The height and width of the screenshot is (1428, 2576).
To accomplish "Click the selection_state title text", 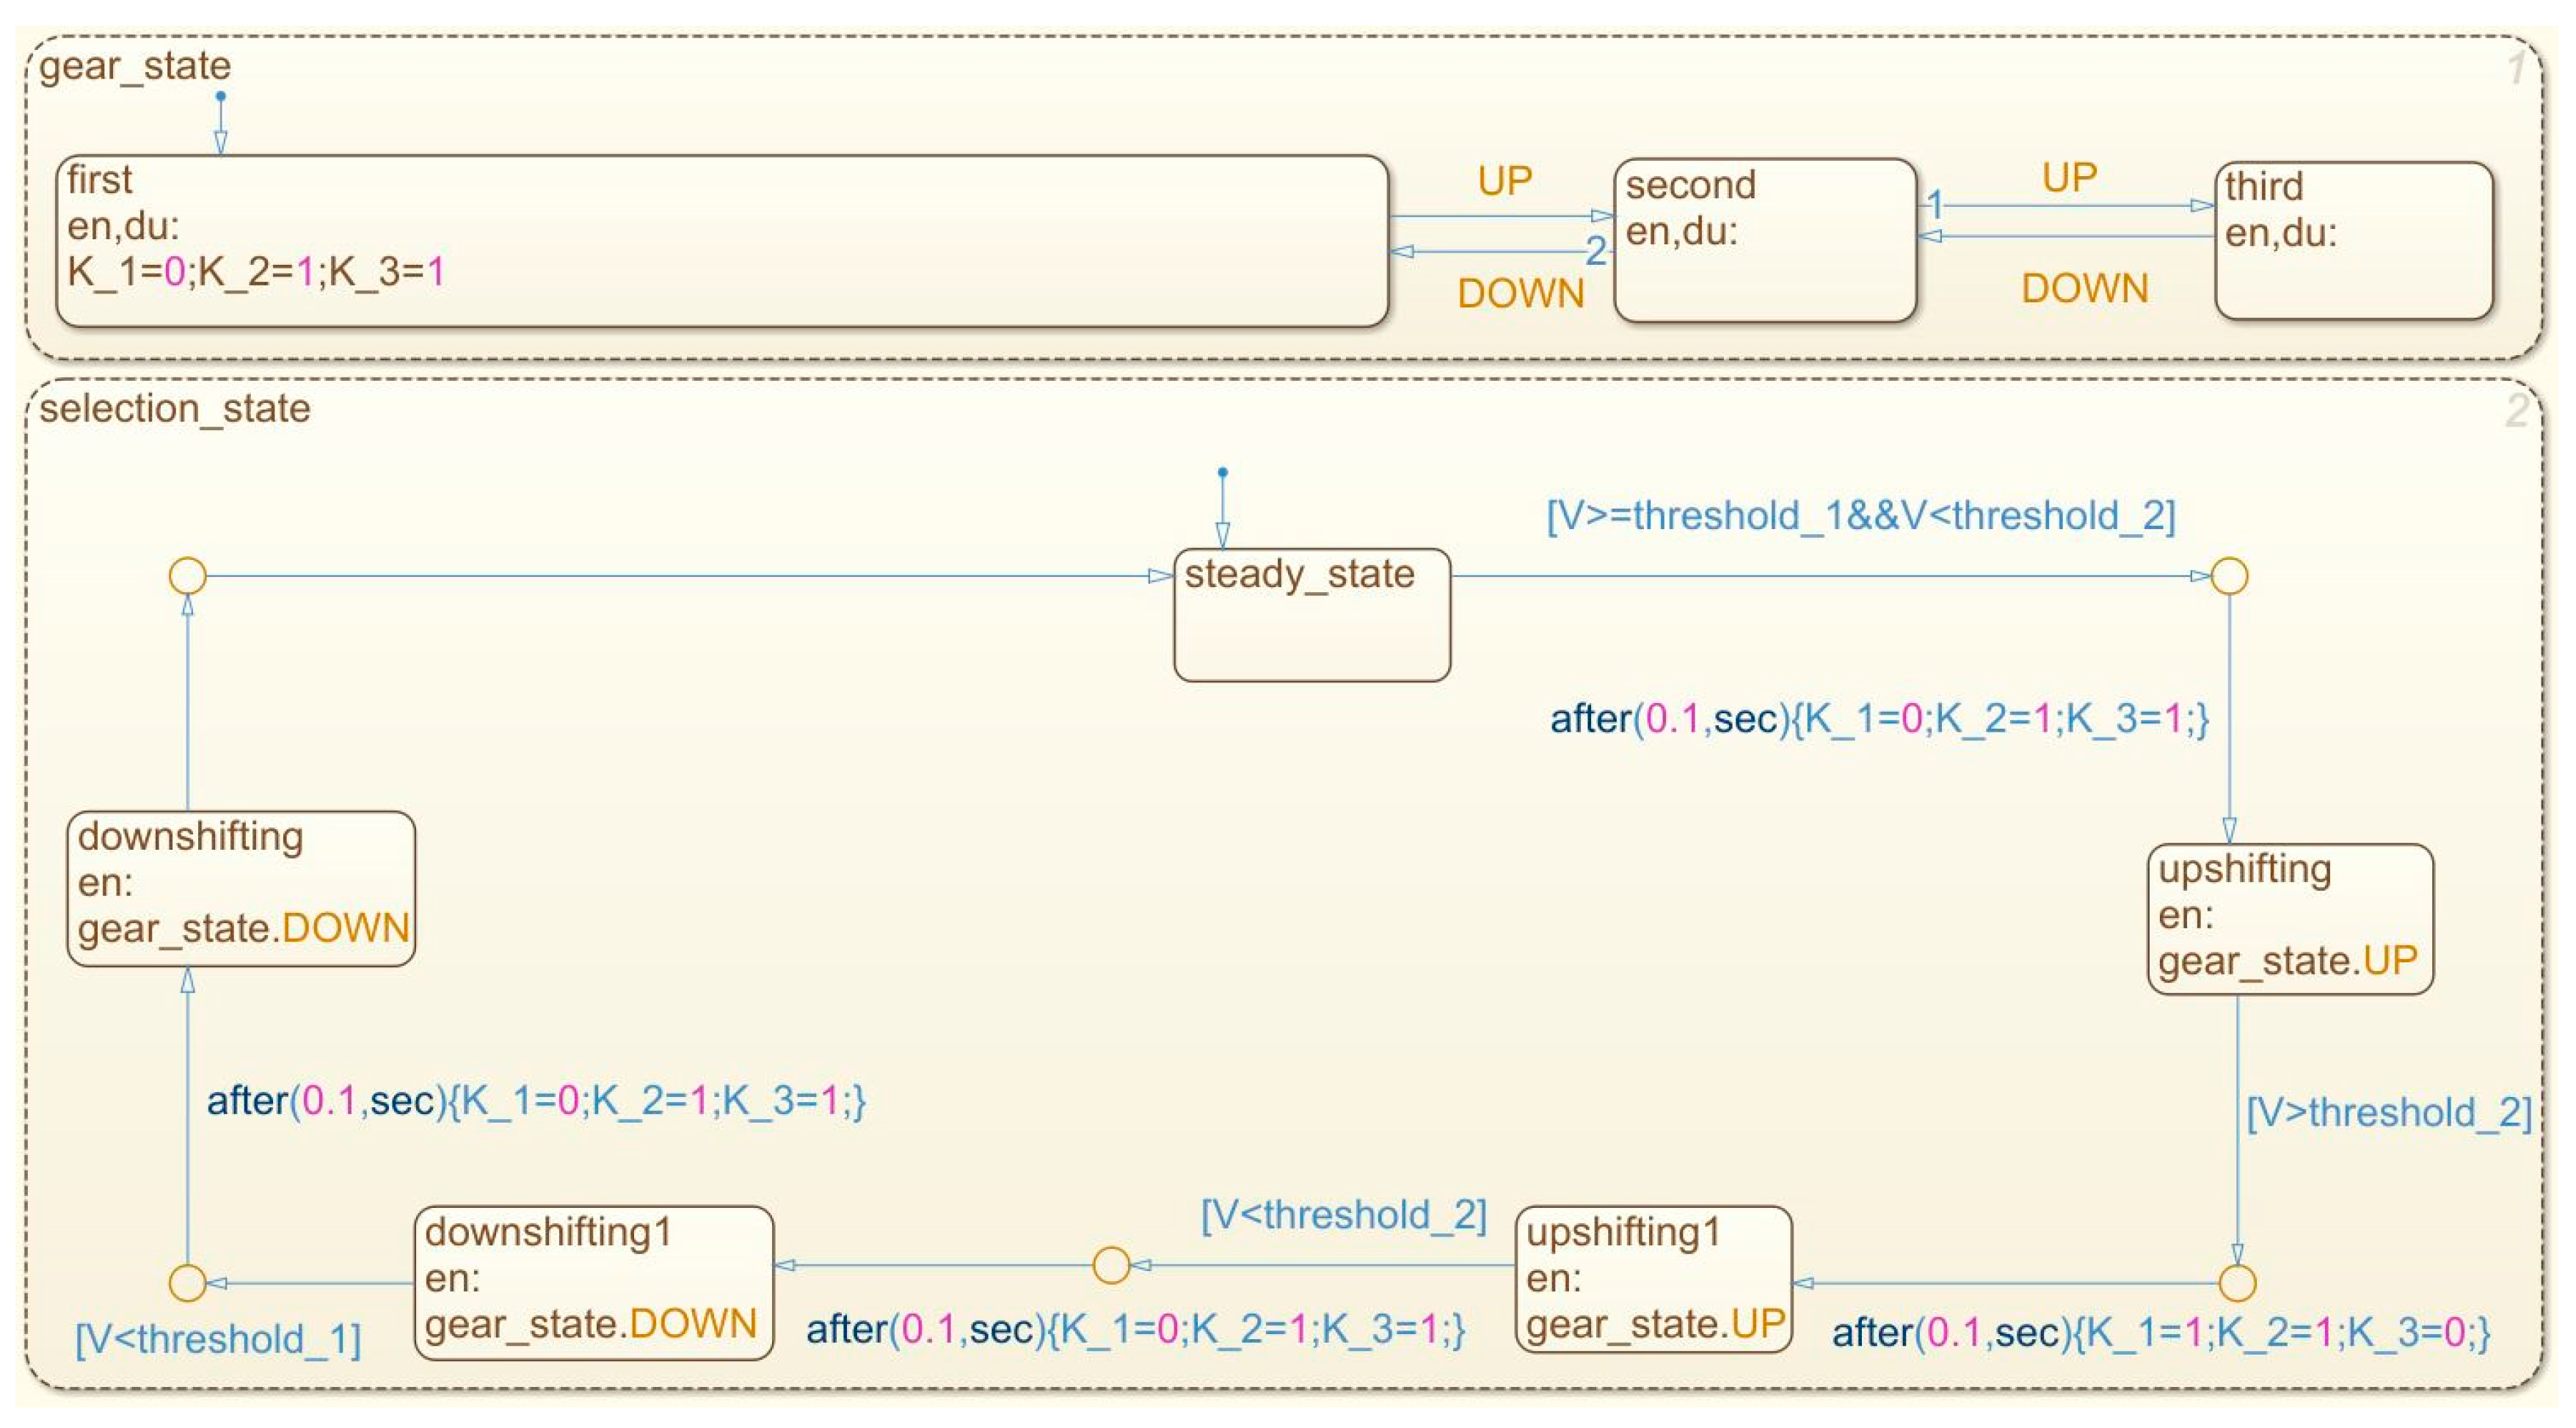I will (175, 409).
